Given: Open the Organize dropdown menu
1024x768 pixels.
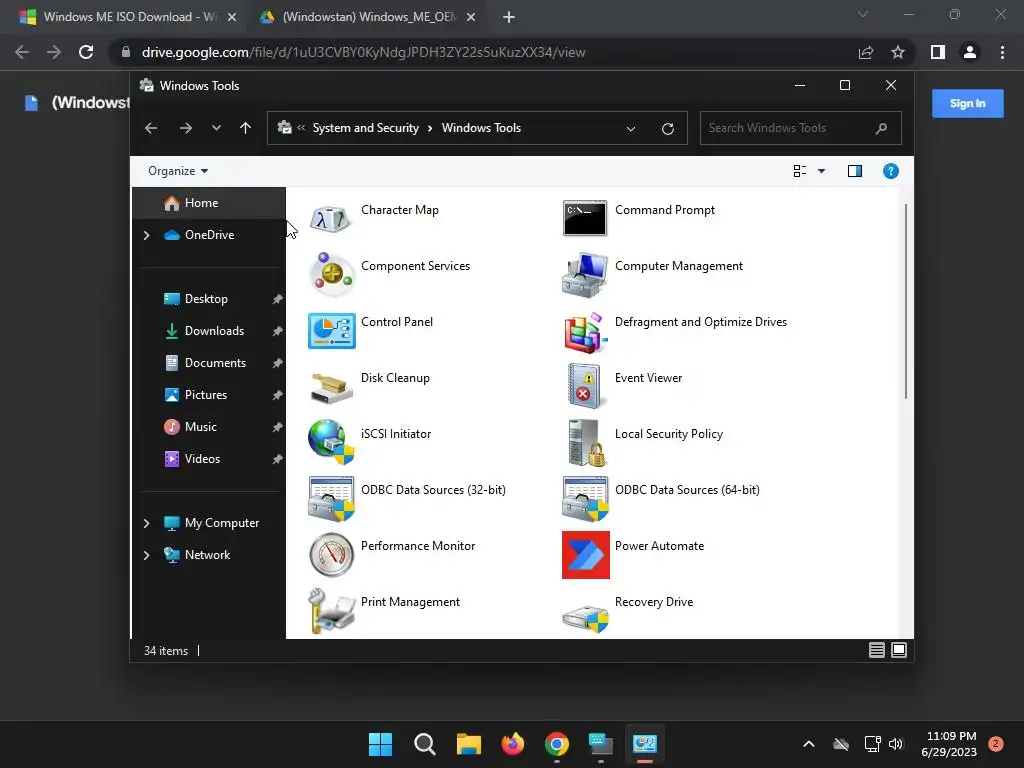Looking at the screenshot, I should 178,170.
